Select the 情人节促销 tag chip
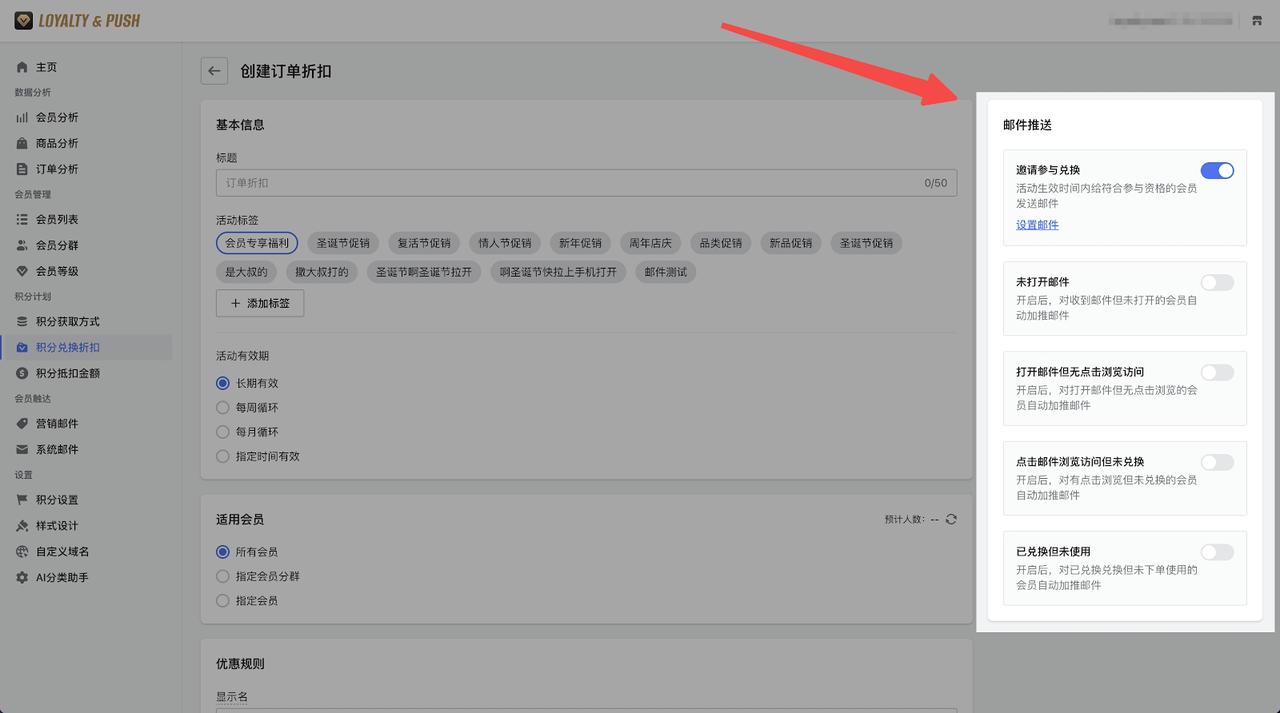The height and width of the screenshot is (713, 1280). pyautogui.click(x=504, y=243)
